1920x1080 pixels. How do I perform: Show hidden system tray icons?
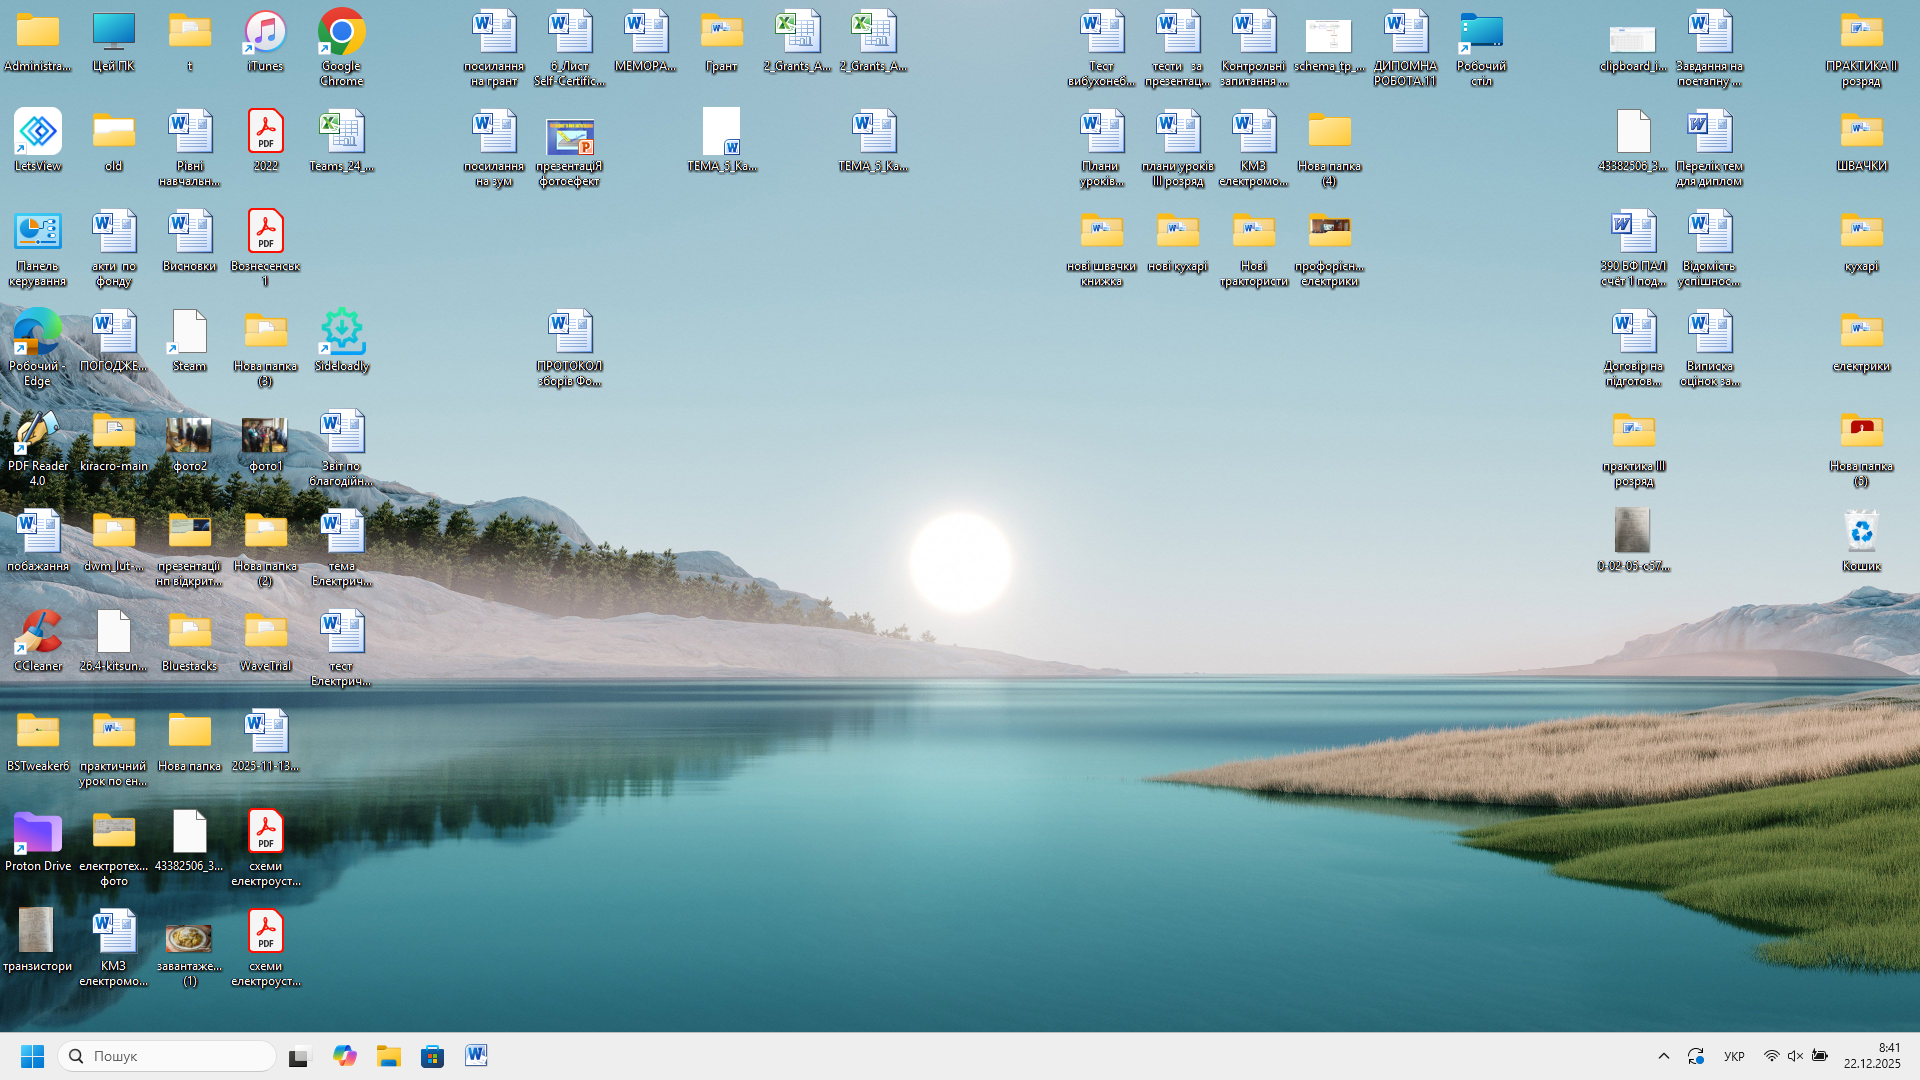click(1664, 1056)
